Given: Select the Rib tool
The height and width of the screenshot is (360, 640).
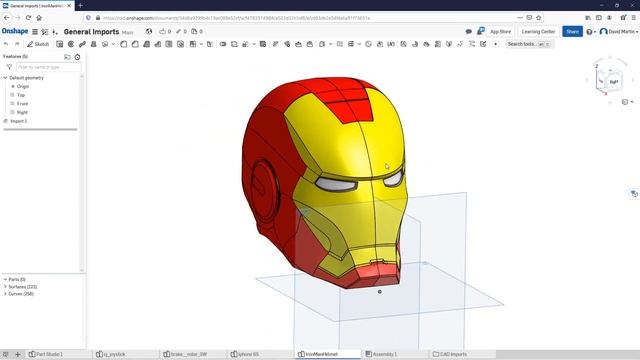Looking at the screenshot, I should tap(158, 44).
